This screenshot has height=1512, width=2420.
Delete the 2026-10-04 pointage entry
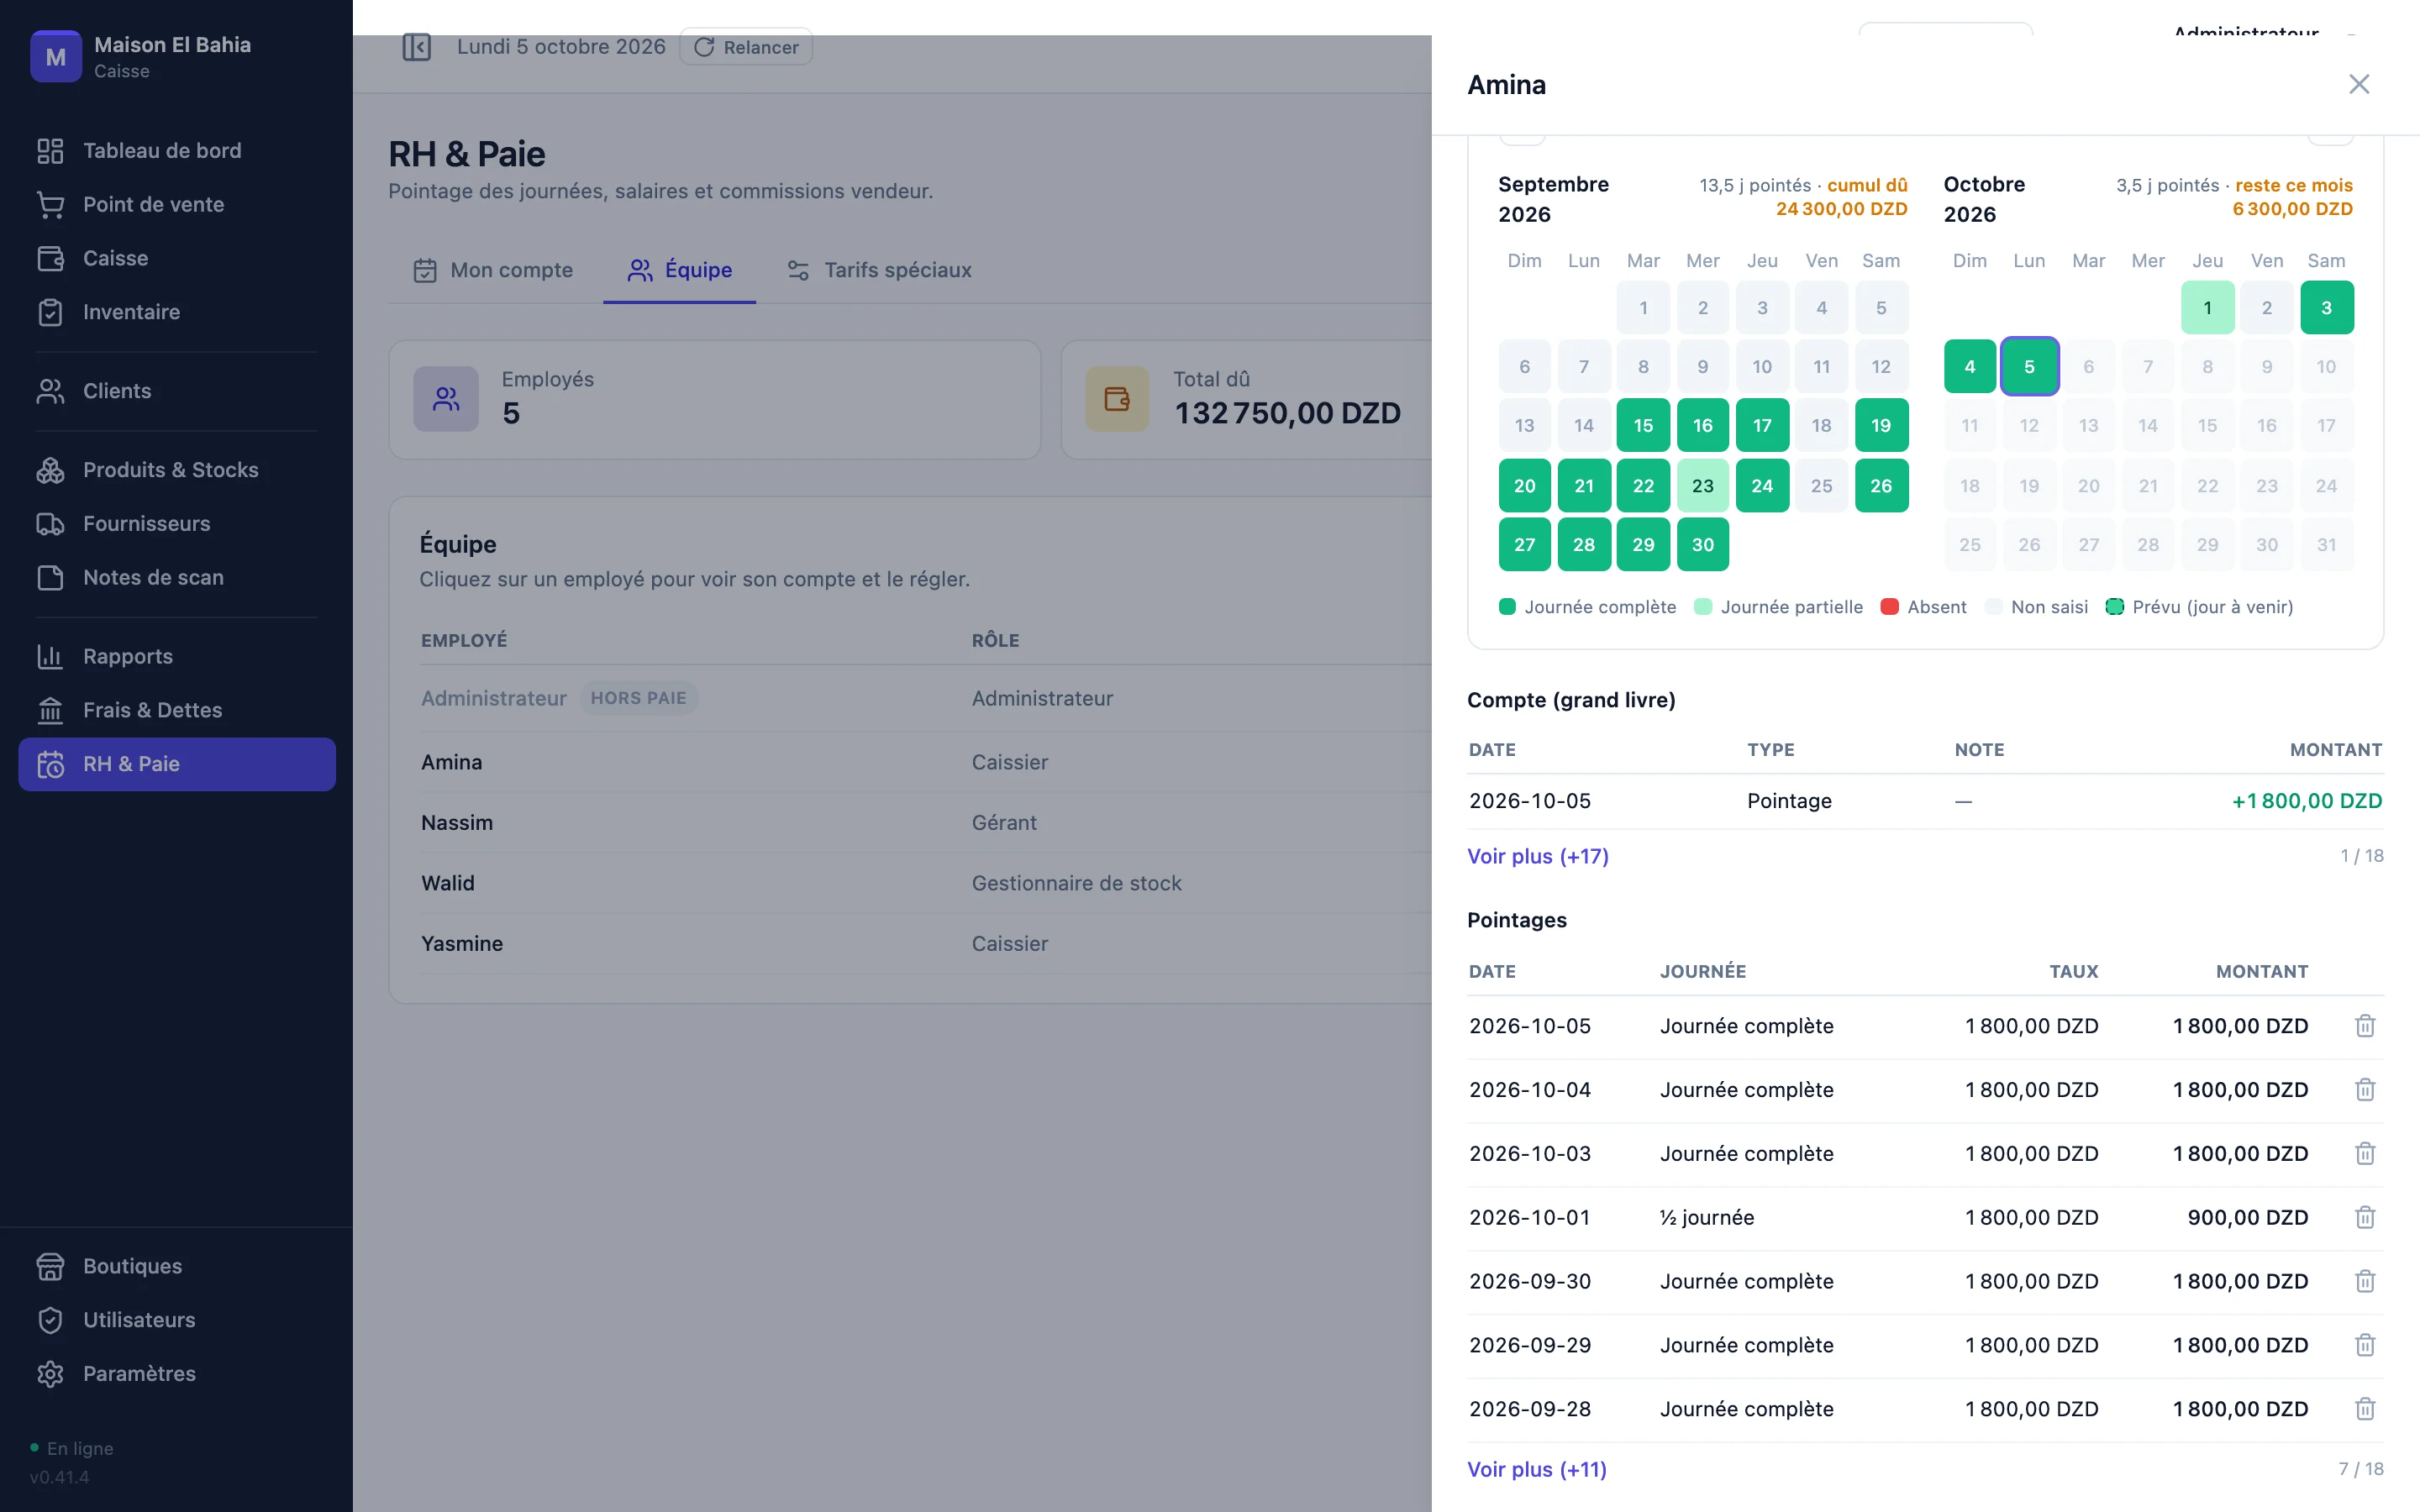click(x=2364, y=1090)
